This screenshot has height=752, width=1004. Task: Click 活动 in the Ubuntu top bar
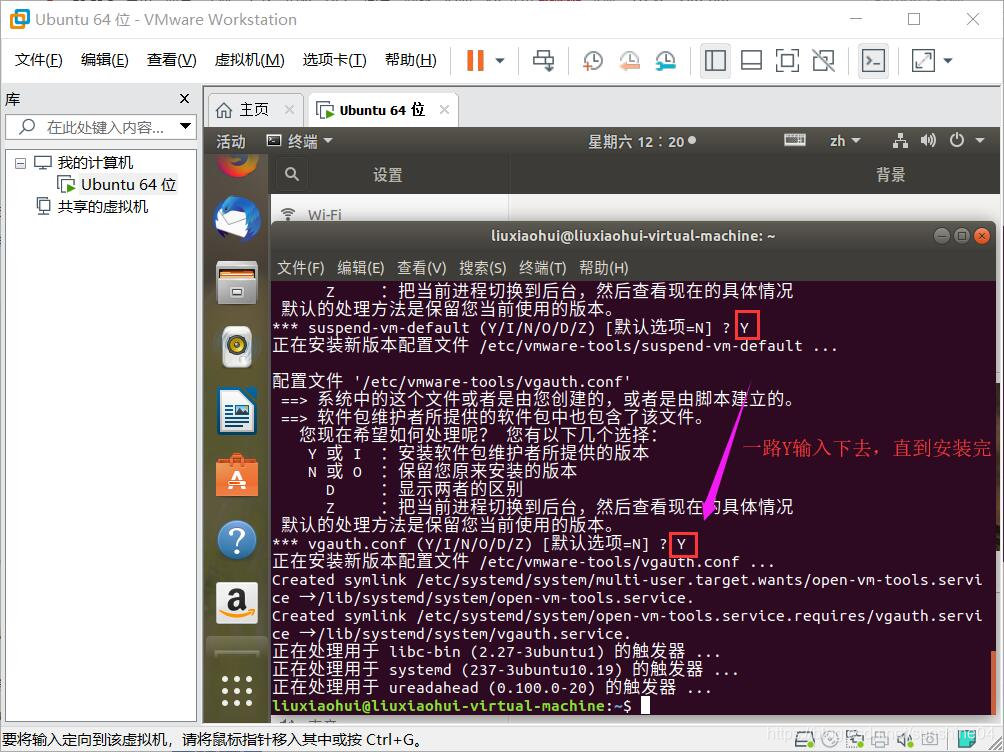tap(231, 142)
